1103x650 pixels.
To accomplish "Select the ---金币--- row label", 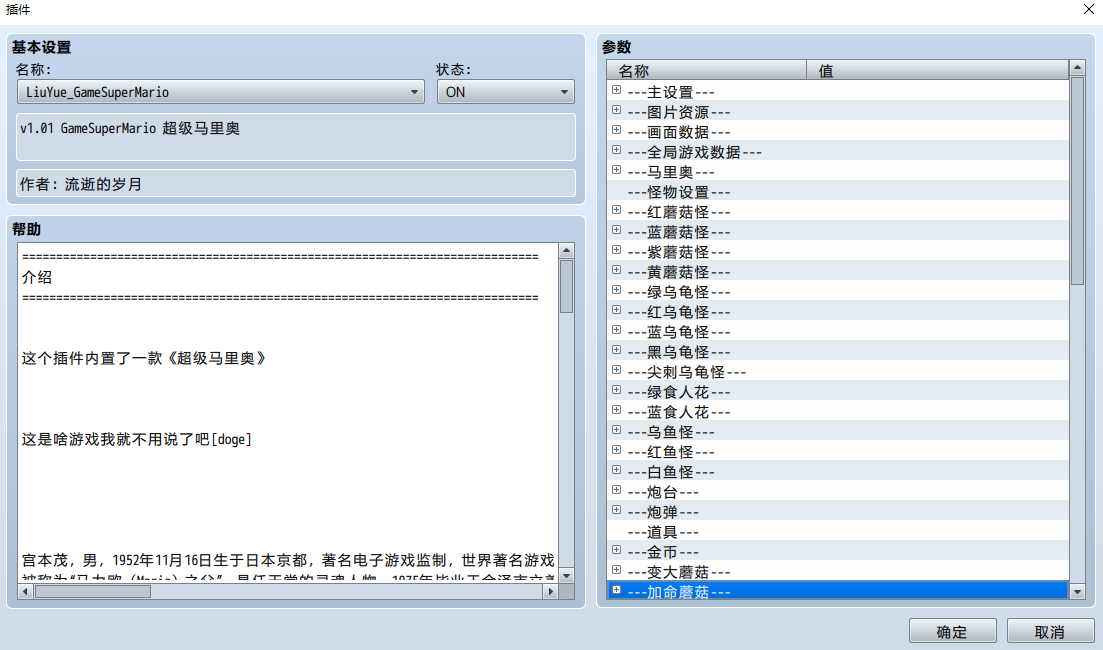I will pyautogui.click(x=663, y=552).
